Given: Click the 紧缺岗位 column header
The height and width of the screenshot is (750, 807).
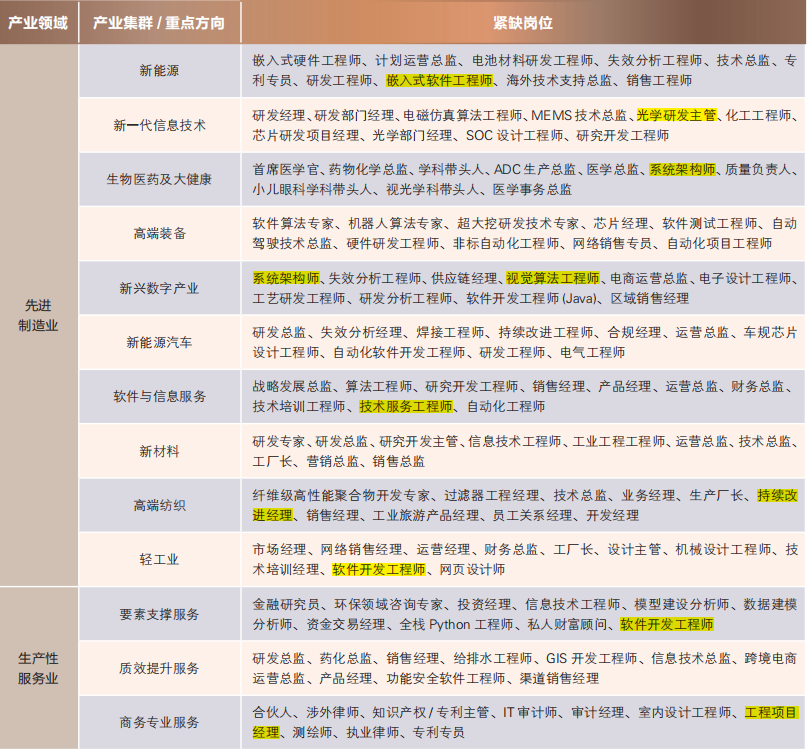Looking at the screenshot, I should [x=522, y=22].
